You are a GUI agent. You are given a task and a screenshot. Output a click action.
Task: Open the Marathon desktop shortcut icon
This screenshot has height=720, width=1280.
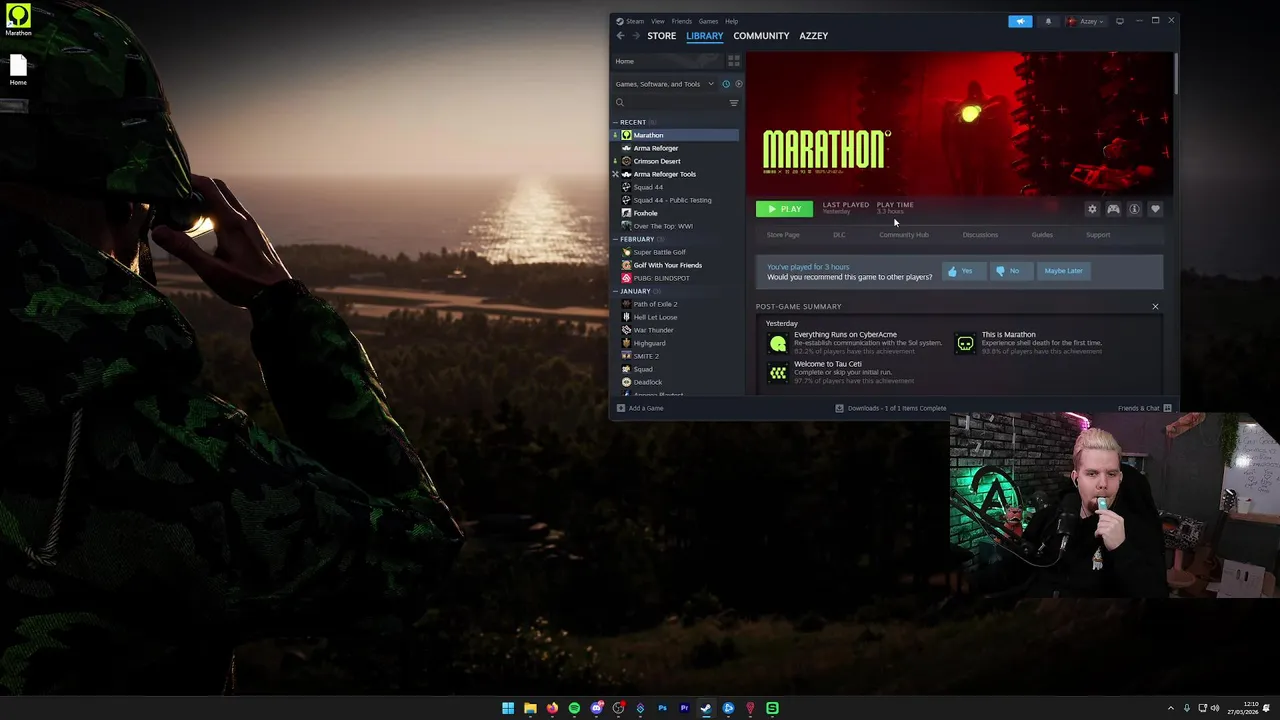(x=18, y=19)
